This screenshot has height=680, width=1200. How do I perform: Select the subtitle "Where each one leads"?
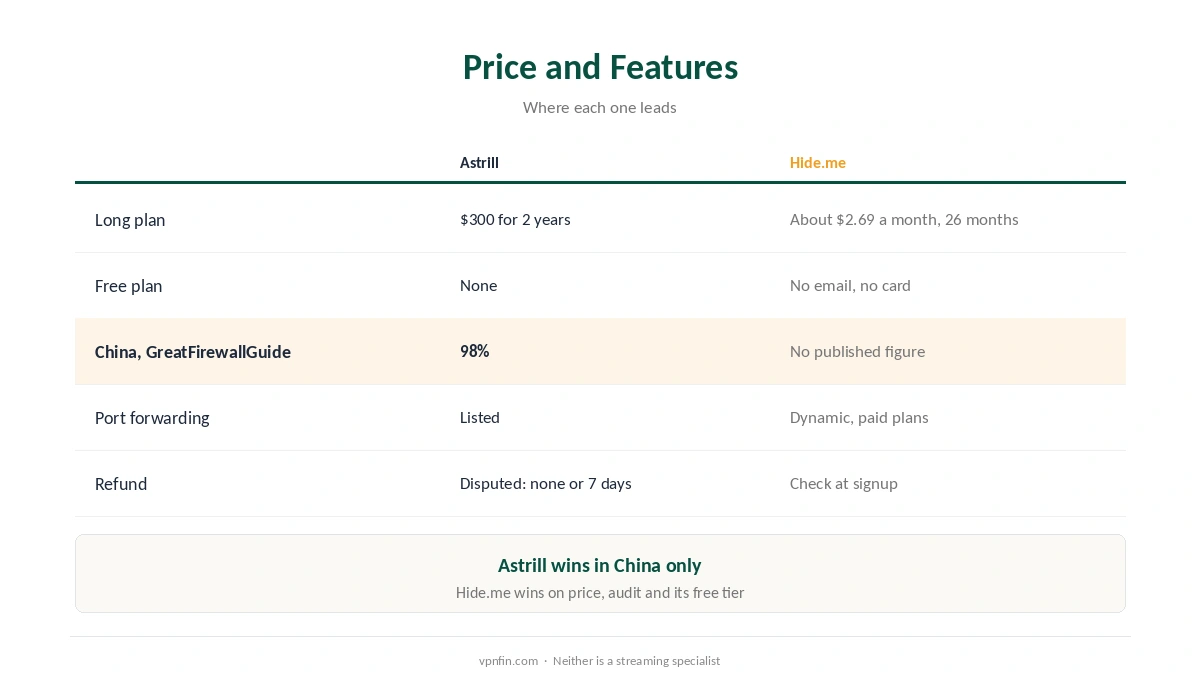pyautogui.click(x=600, y=107)
